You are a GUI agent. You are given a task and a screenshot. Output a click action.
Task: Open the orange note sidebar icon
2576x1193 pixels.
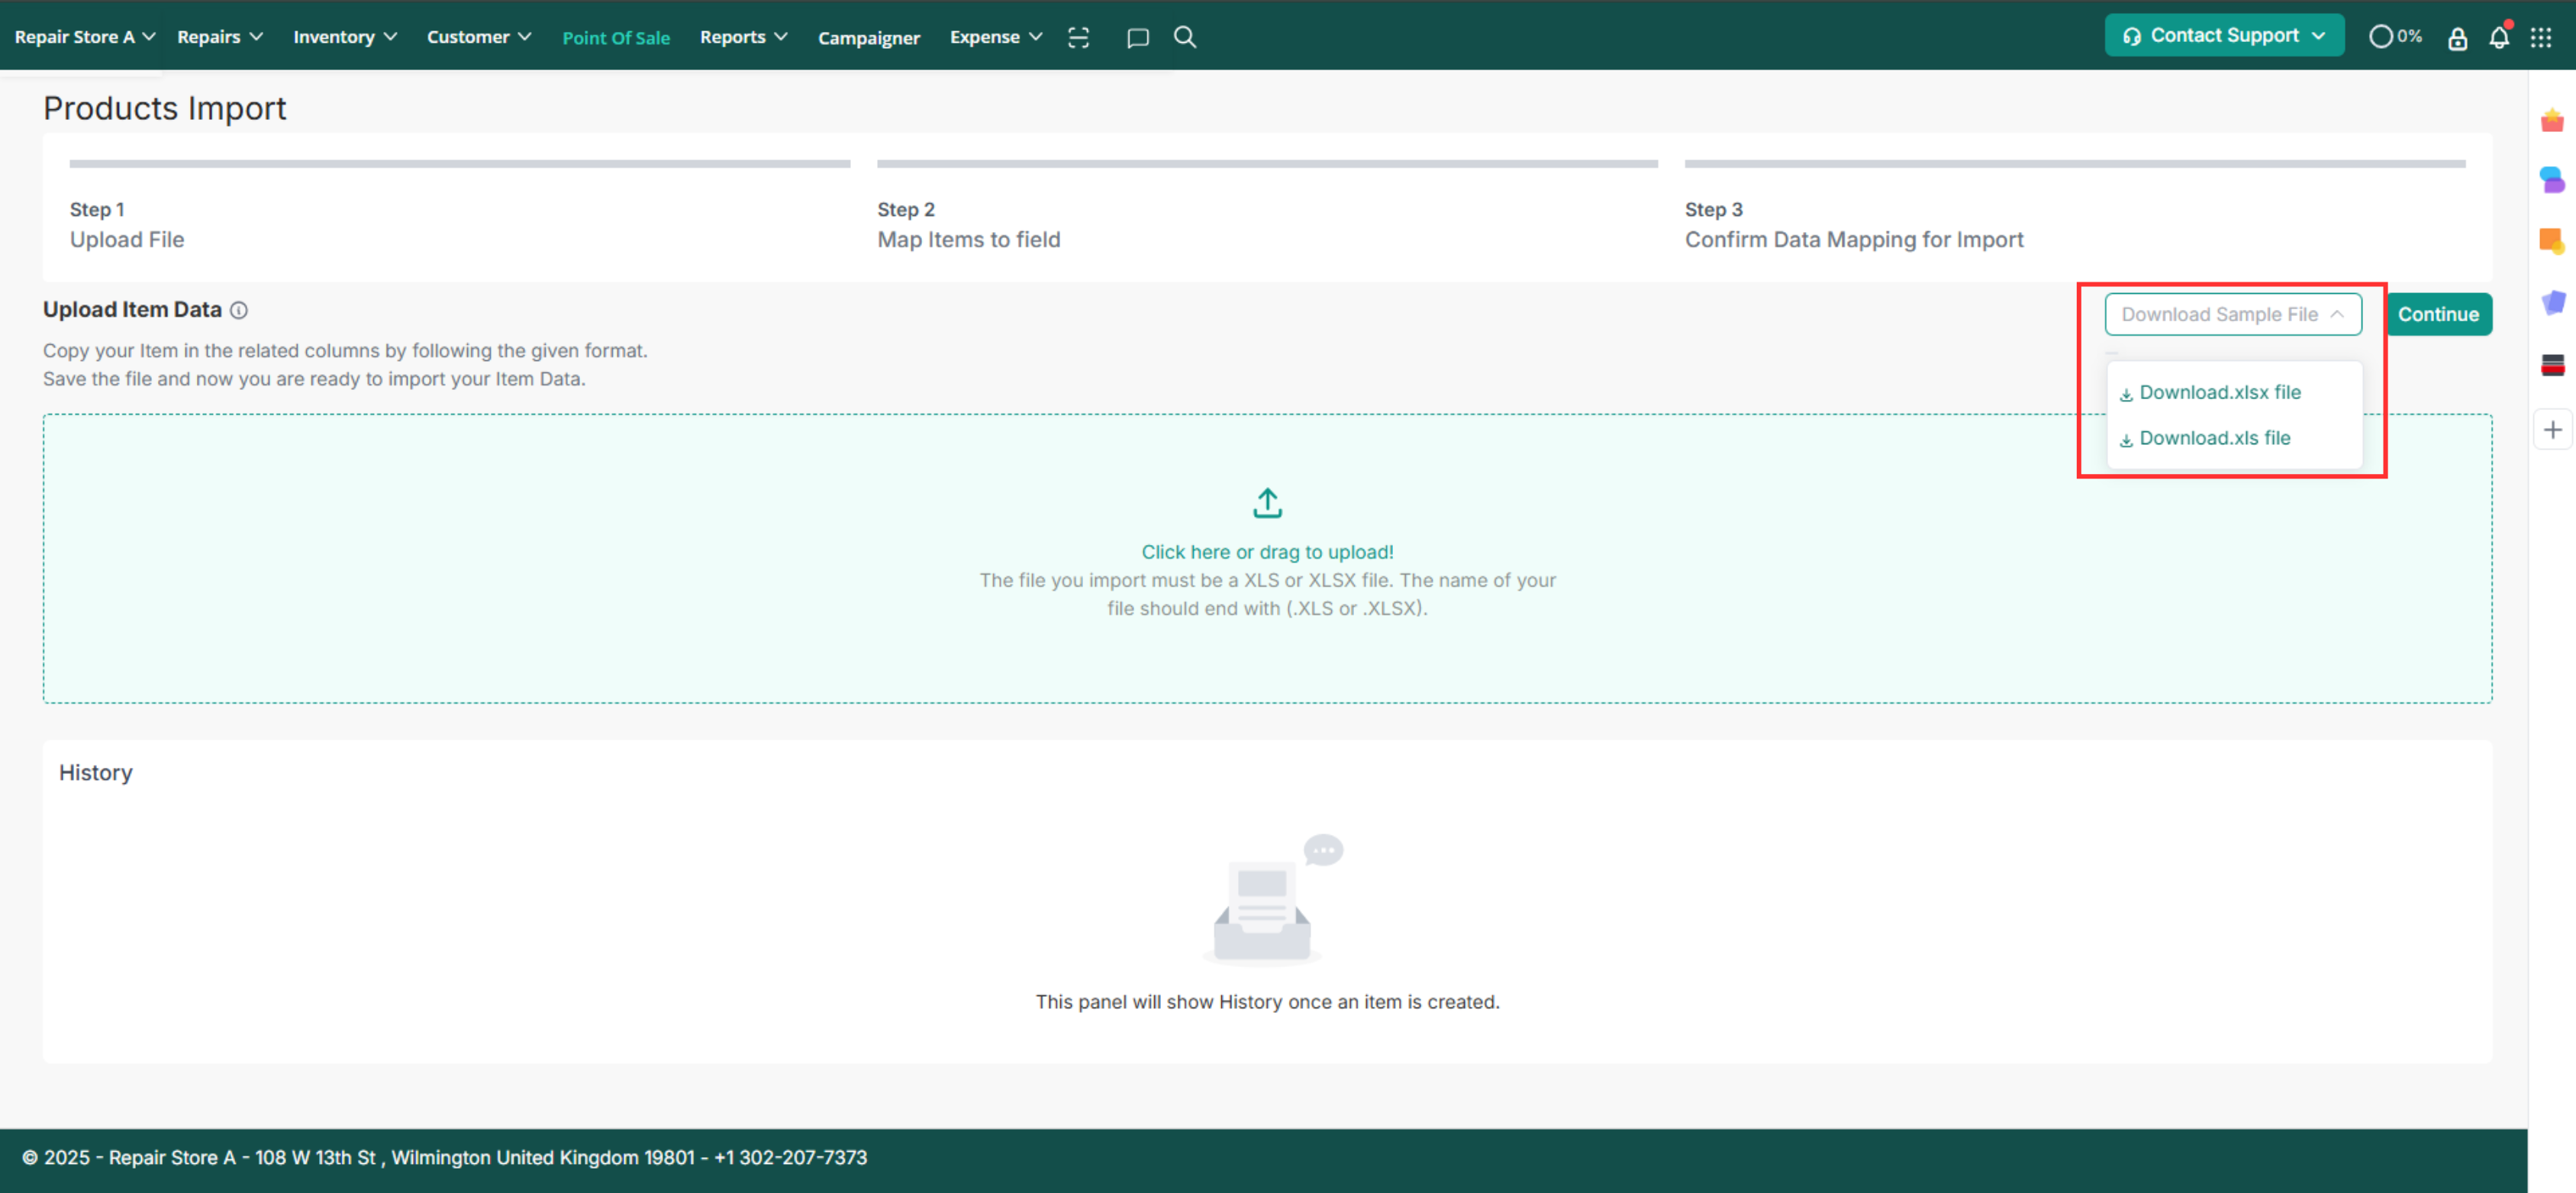pyautogui.click(x=2552, y=241)
